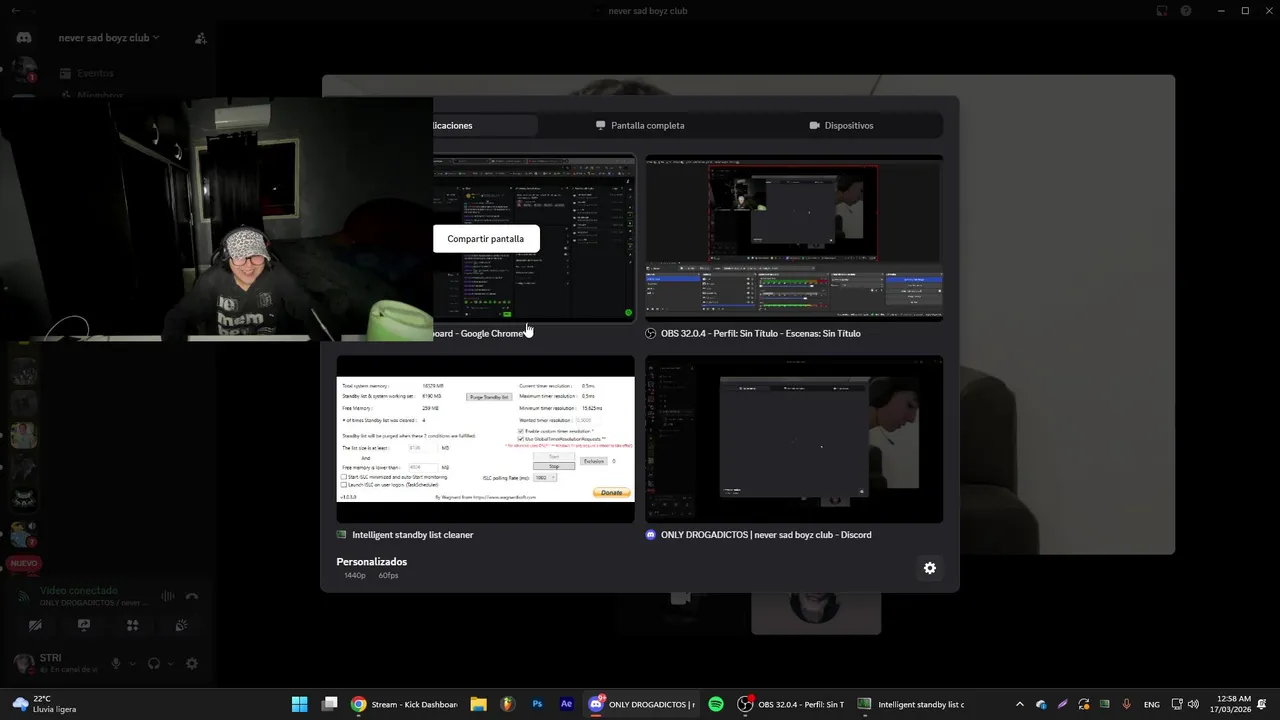This screenshot has height=720, width=1280.
Task: Select the ONLY DROGADICTOS Discord window thumbnail
Action: 794,439
